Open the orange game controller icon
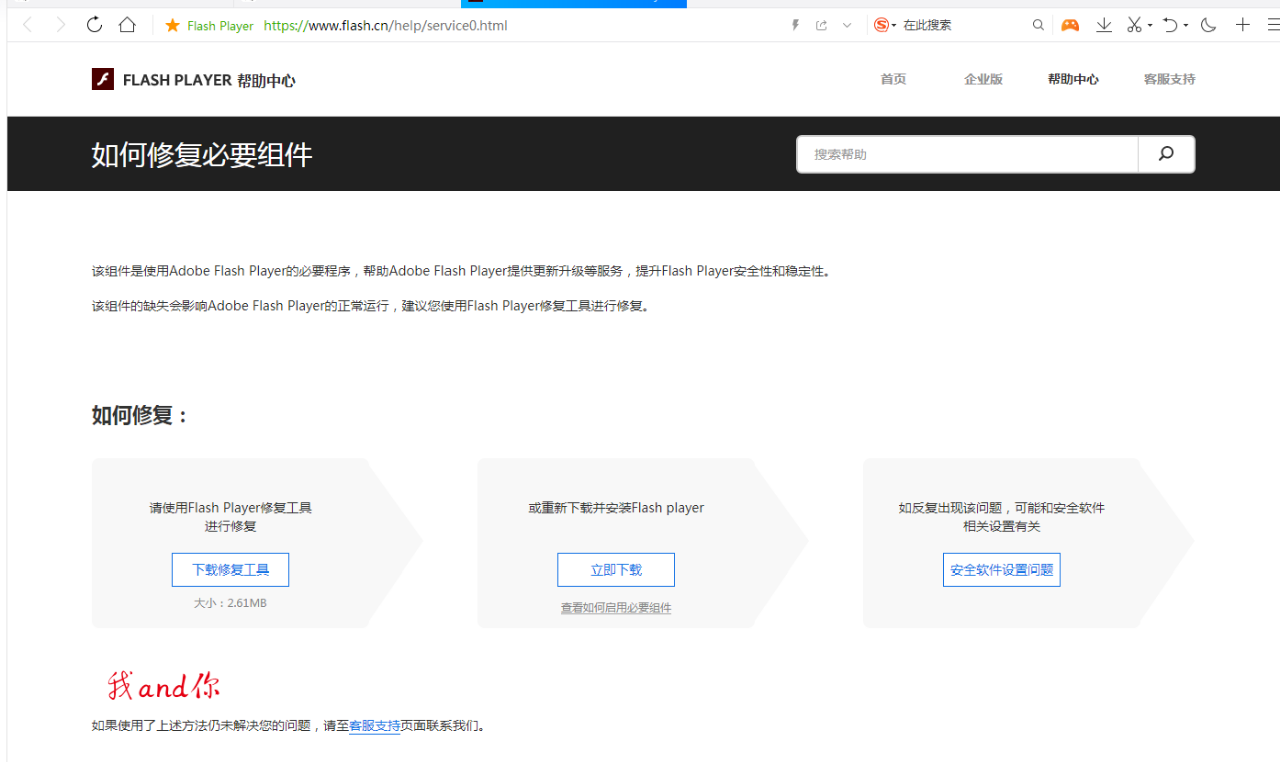Image resolution: width=1280 pixels, height=762 pixels. (1070, 25)
